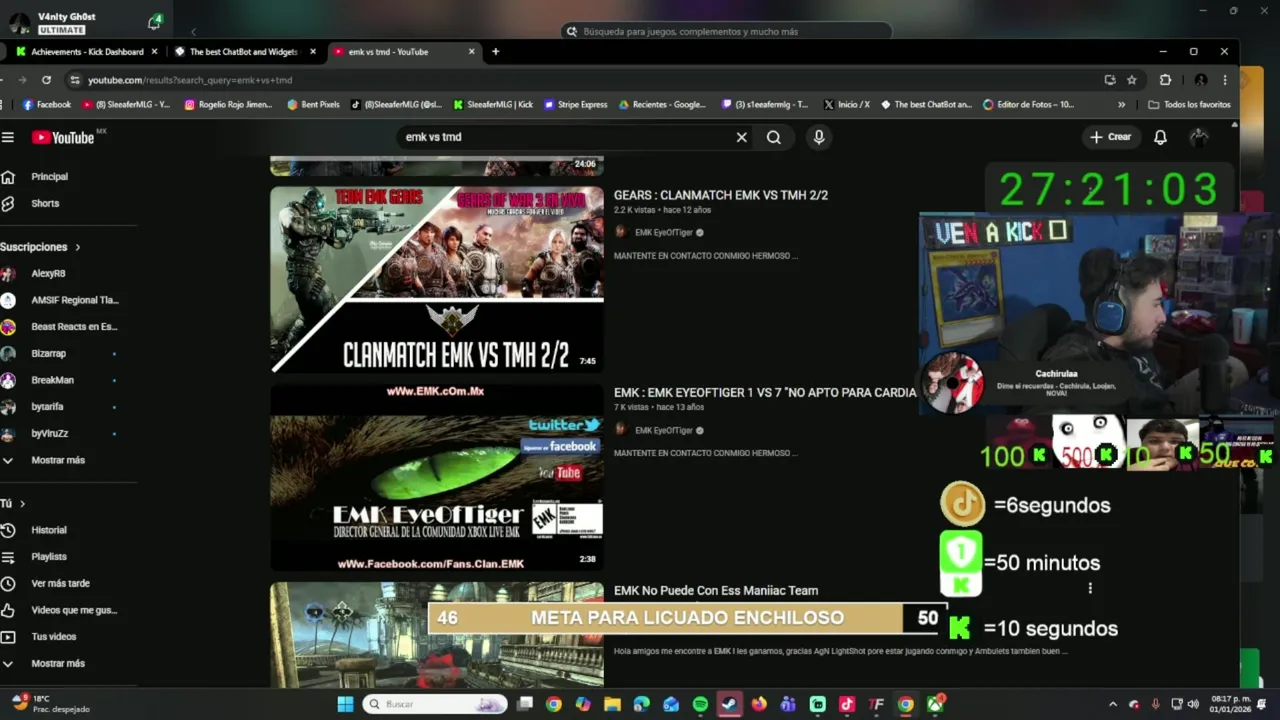Image resolution: width=1280 pixels, height=720 pixels.
Task: Reload the page in Chrome
Action: pos(46,80)
